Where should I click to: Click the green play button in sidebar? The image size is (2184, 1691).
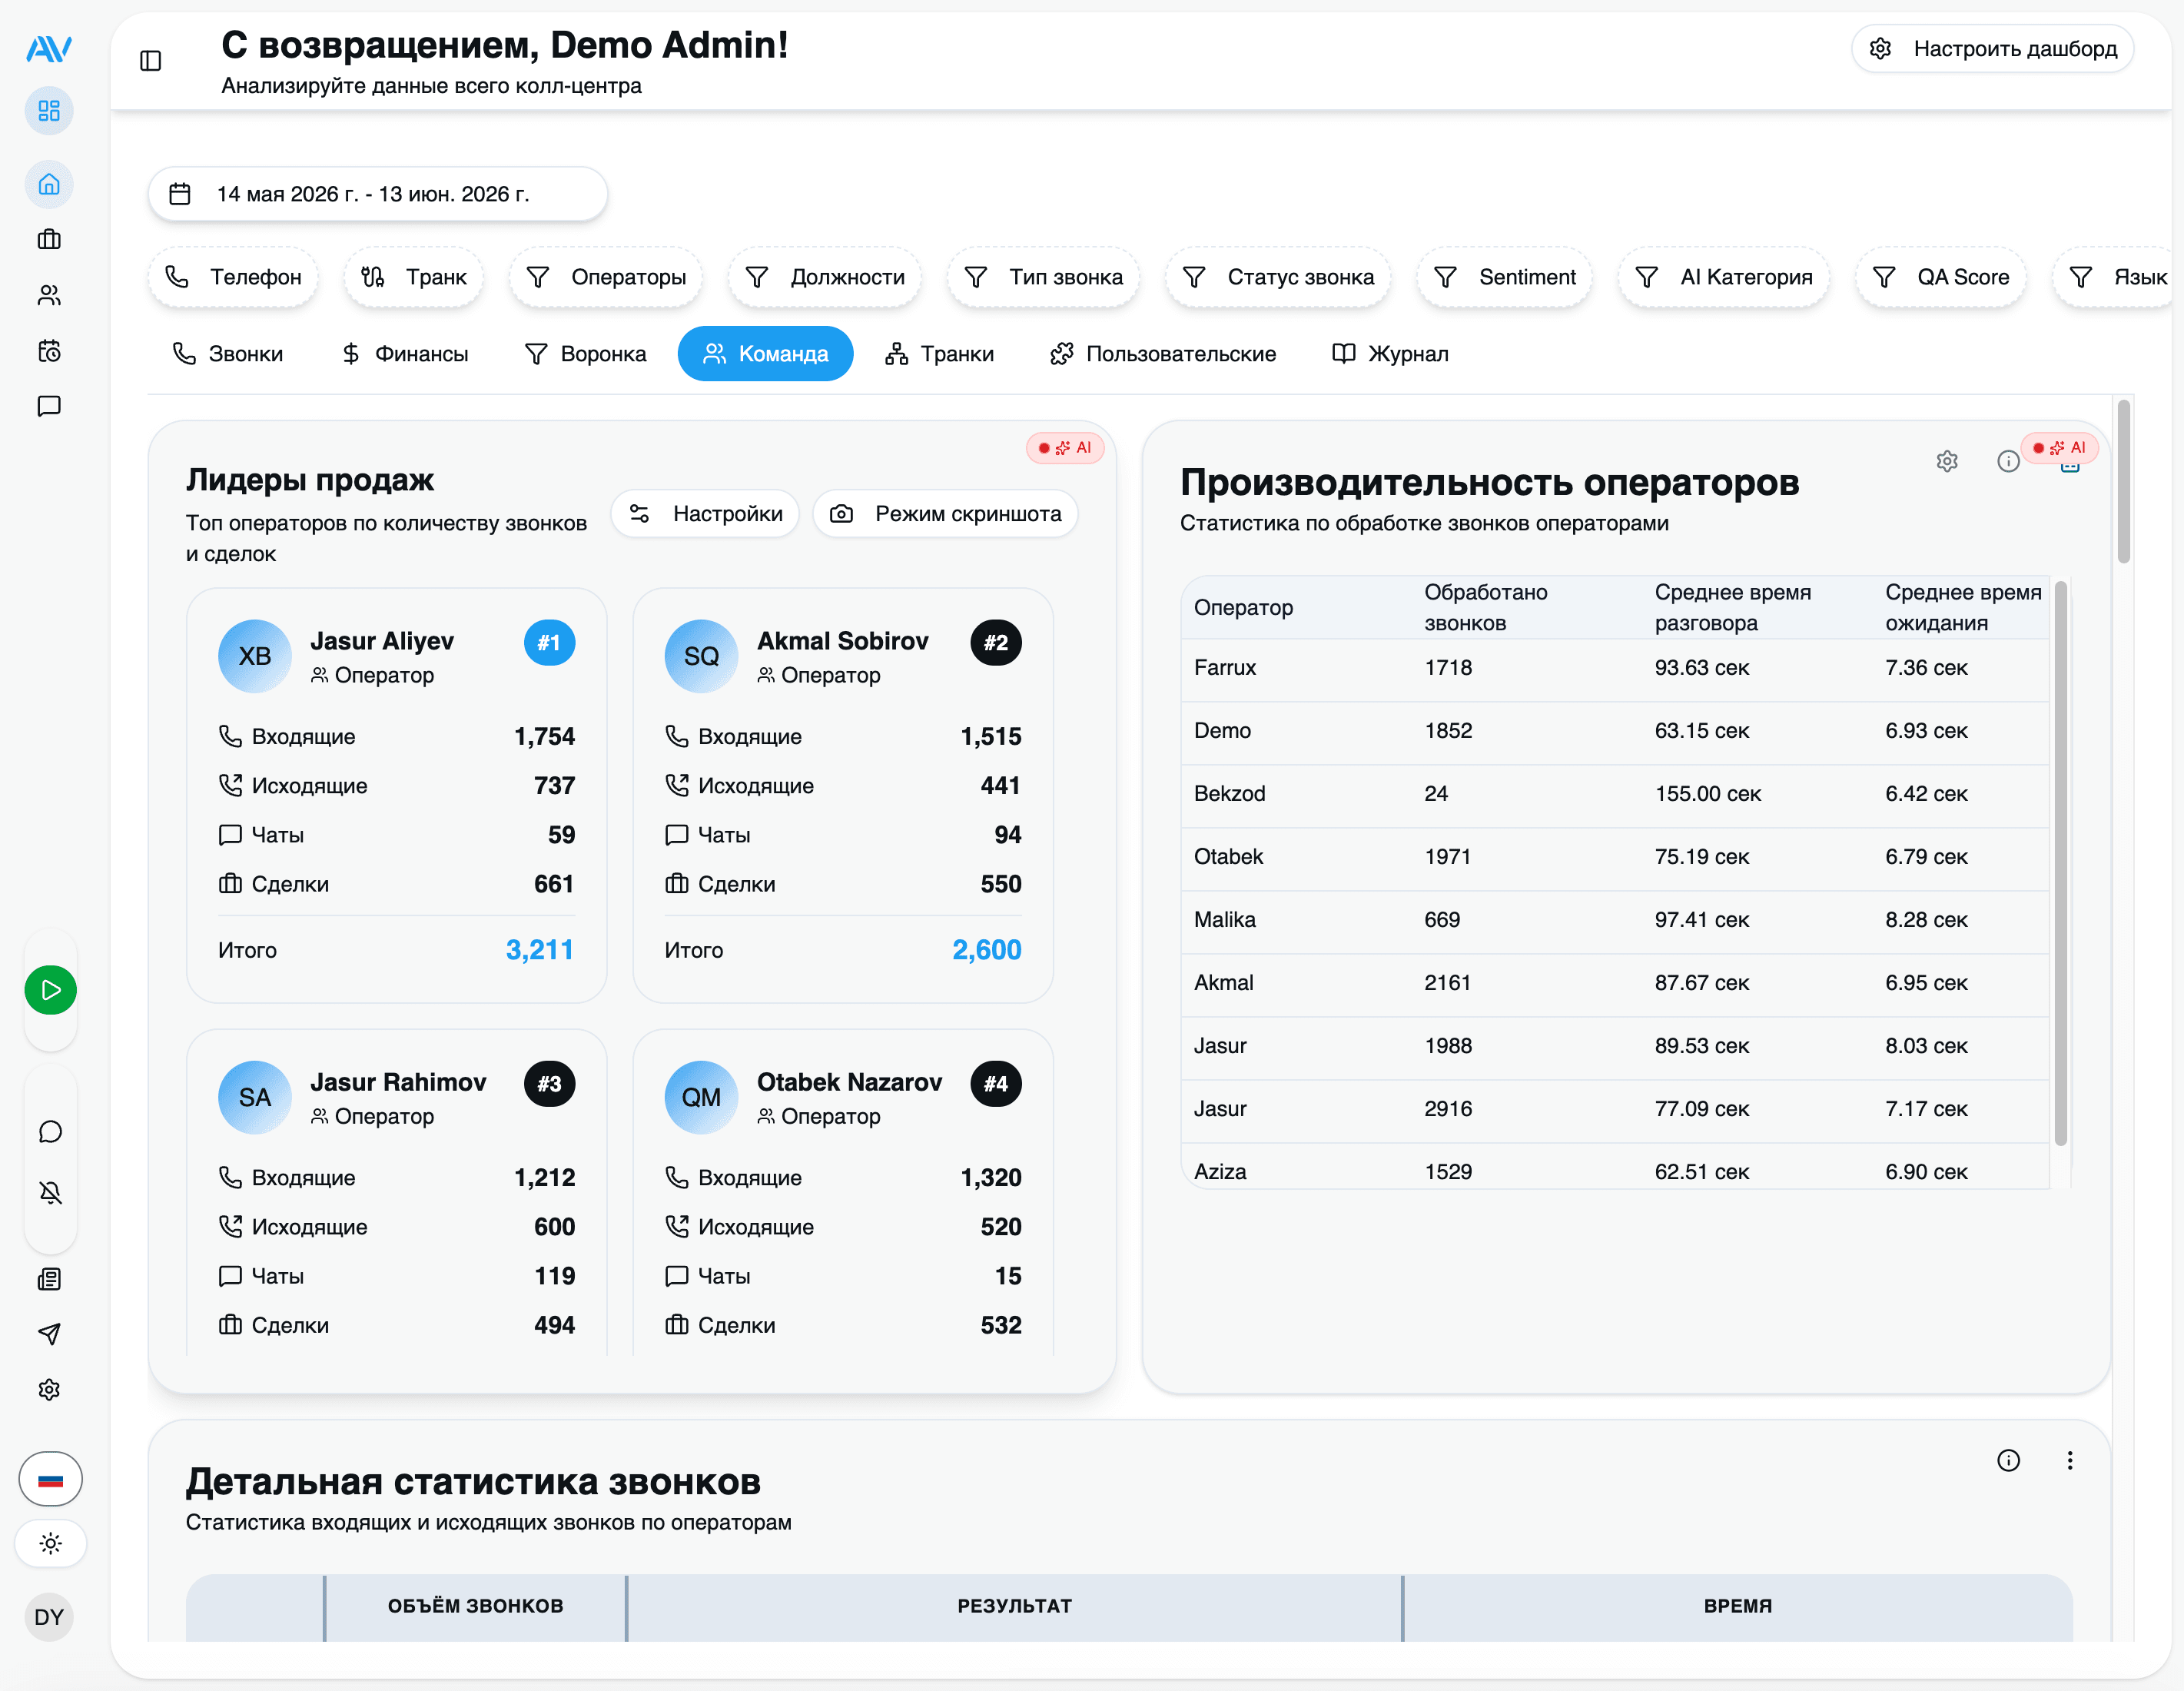[x=50, y=990]
